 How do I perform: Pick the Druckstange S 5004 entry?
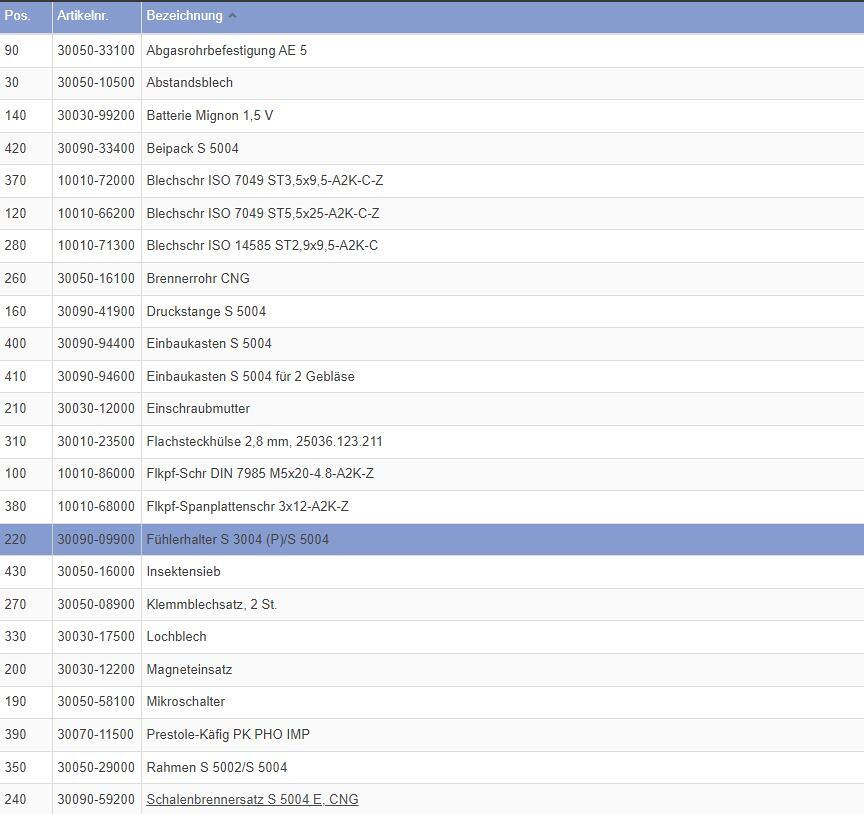(206, 311)
